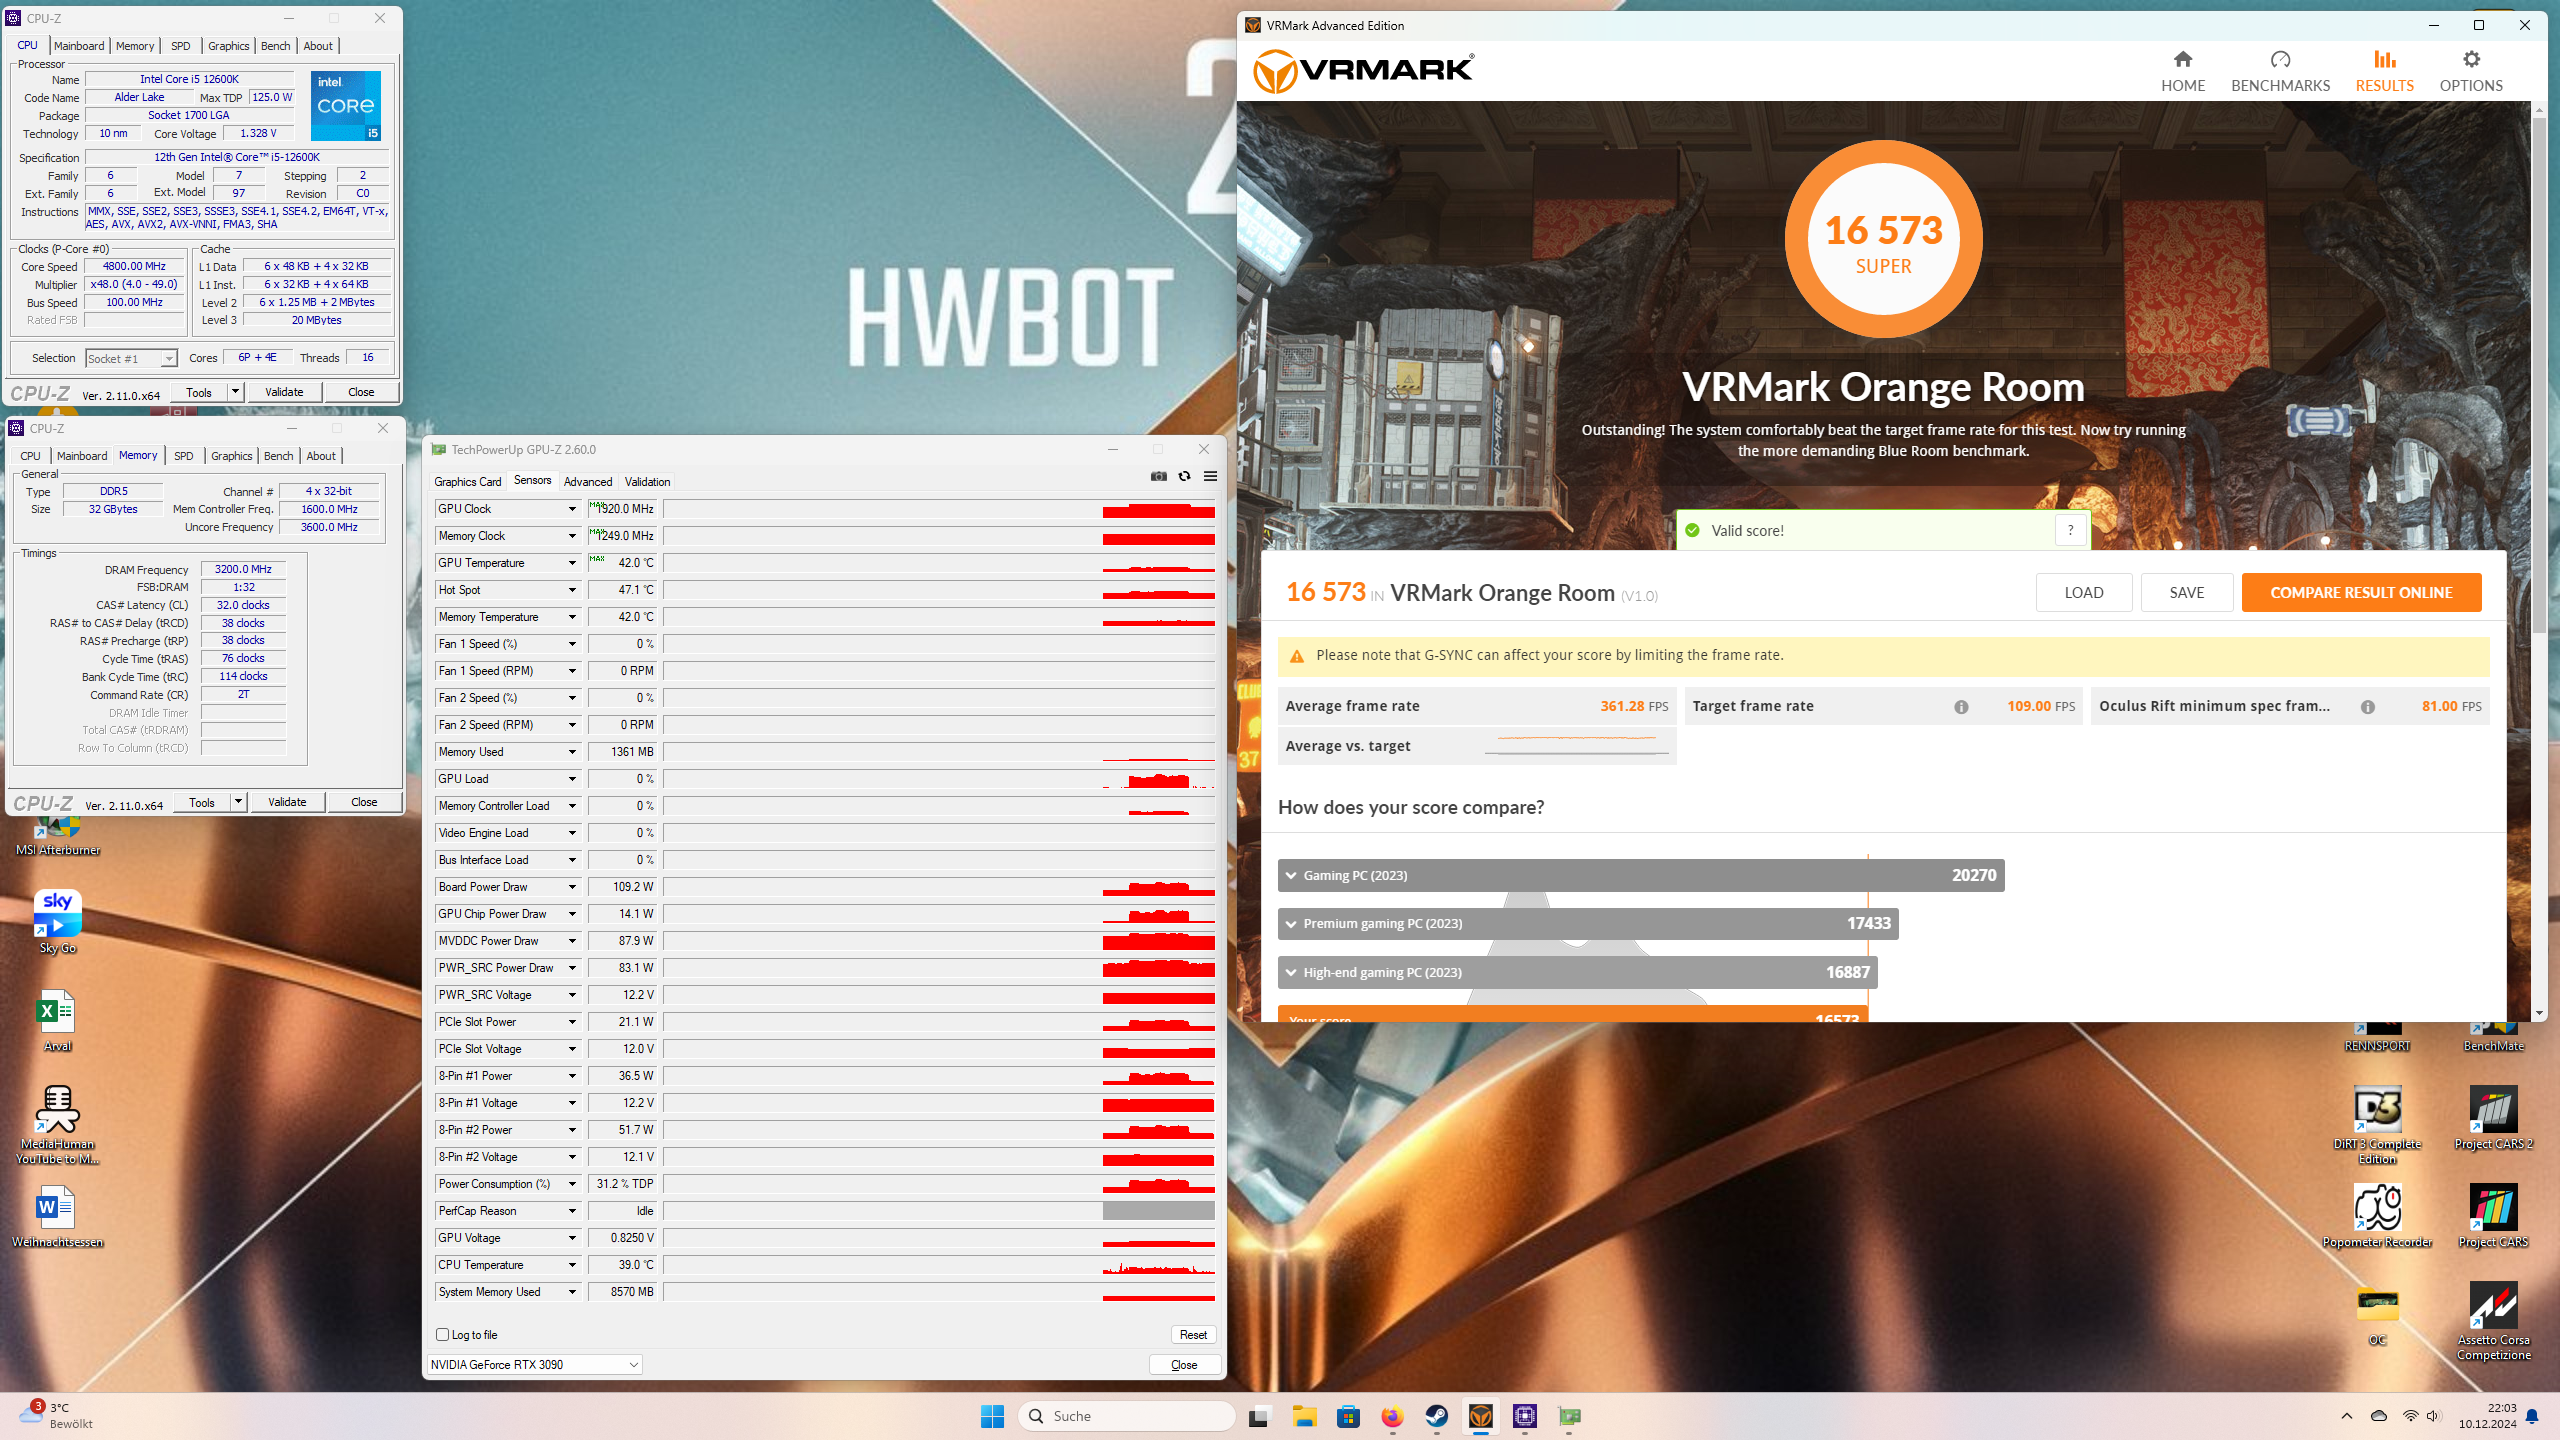
Task: Open Project CARS 2 shortcut
Action: click(x=2493, y=1118)
